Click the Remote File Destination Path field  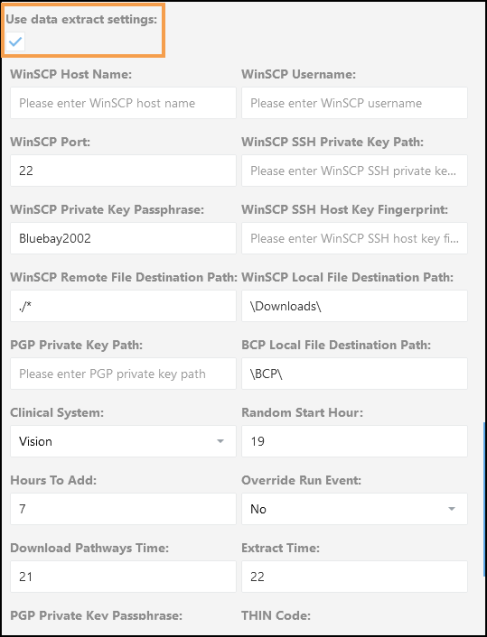[x=123, y=306]
